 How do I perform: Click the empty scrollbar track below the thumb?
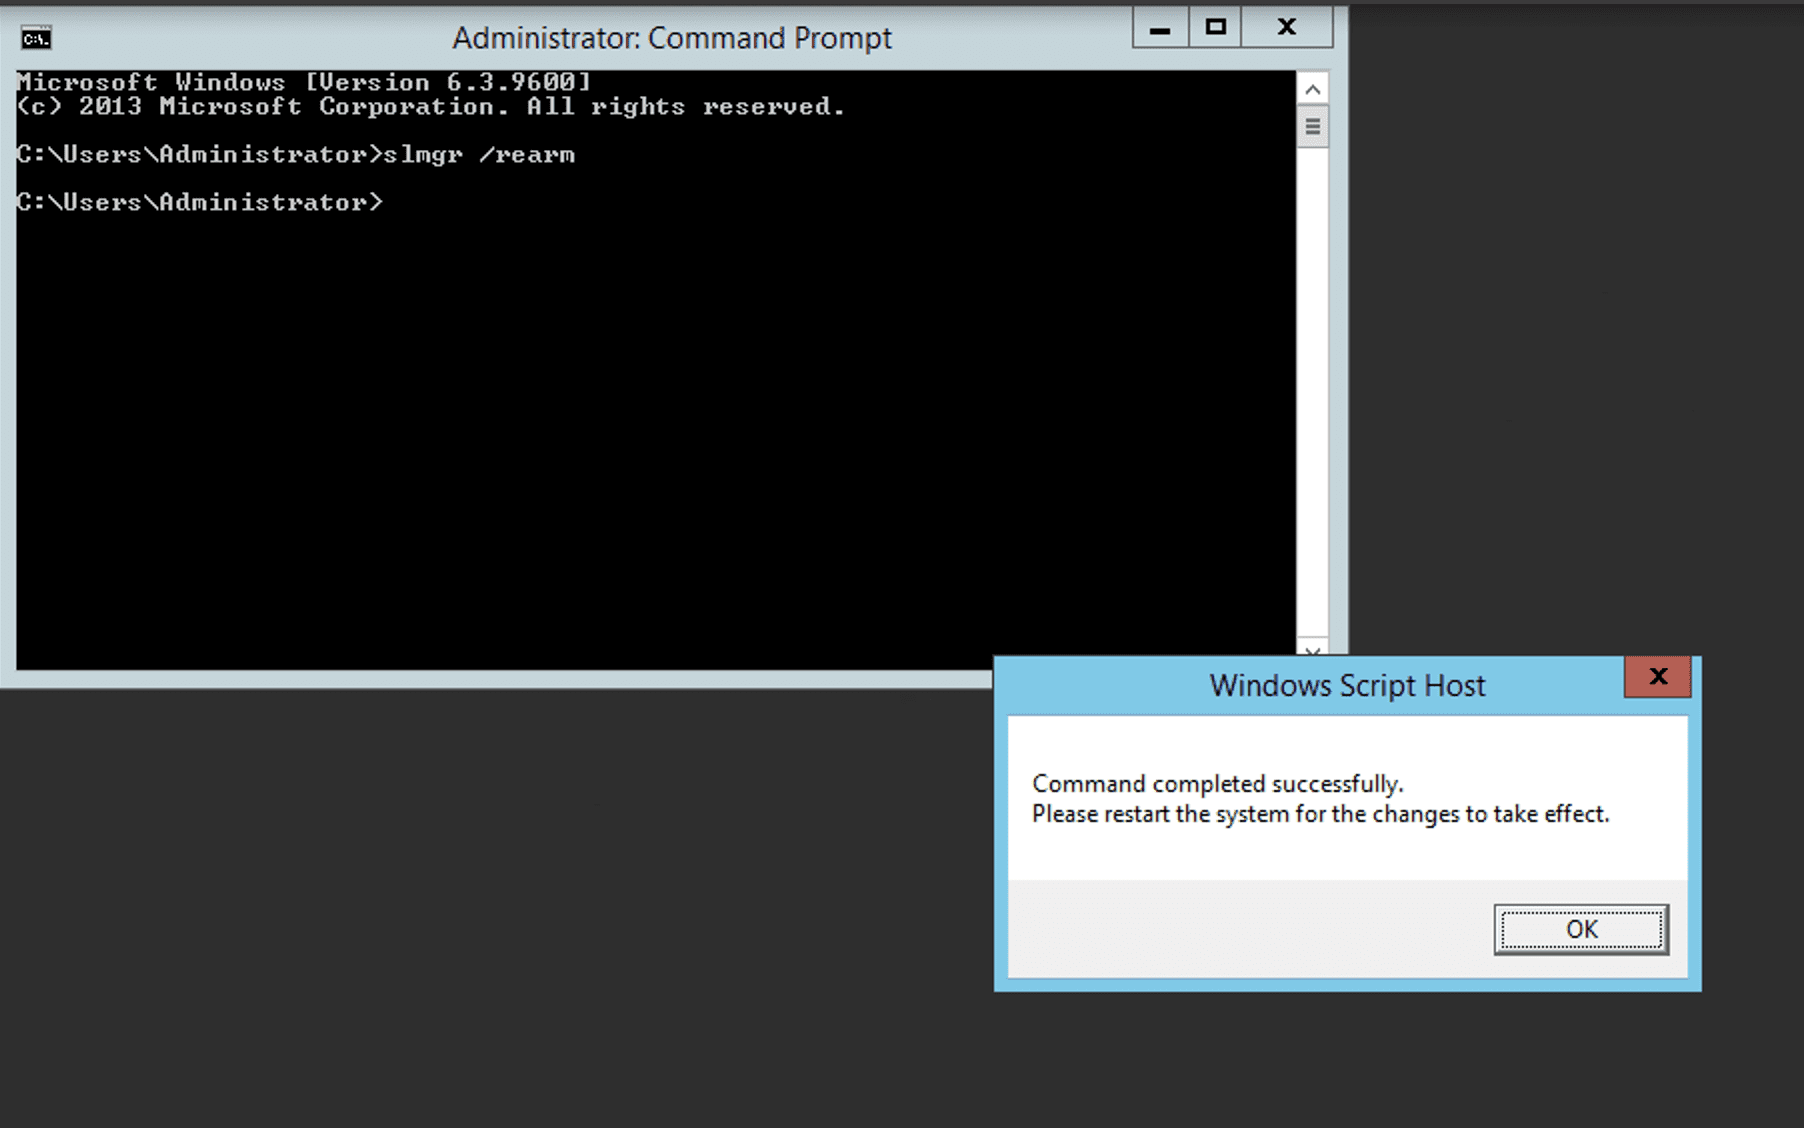click(x=1312, y=400)
